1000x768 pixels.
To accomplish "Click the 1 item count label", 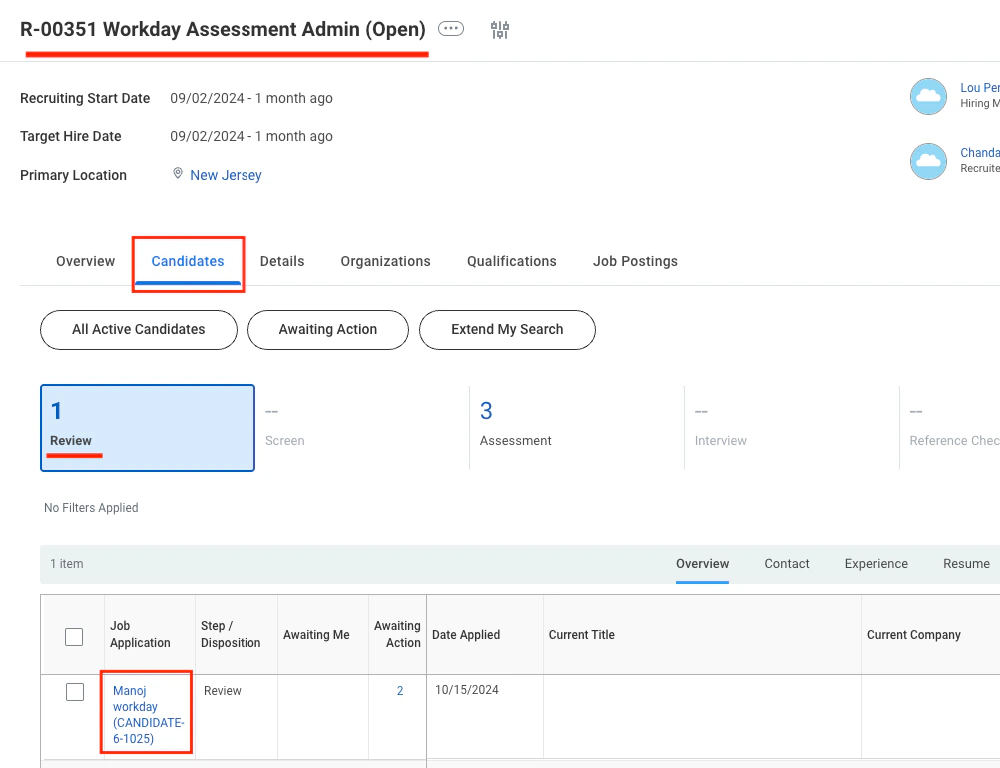I will pos(66,564).
